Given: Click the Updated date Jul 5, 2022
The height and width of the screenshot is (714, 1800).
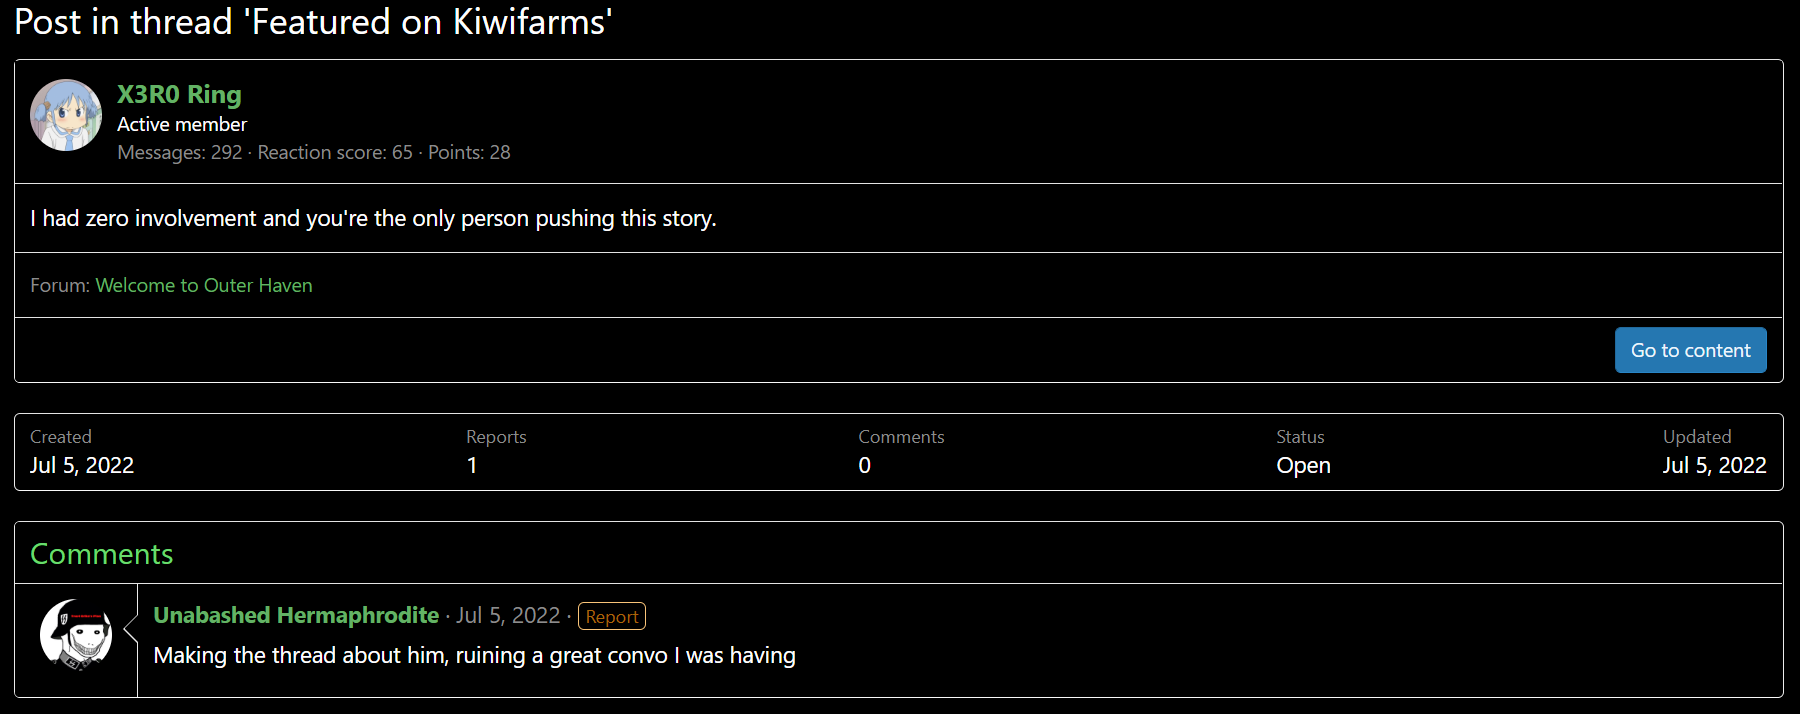Looking at the screenshot, I should [x=1714, y=465].
